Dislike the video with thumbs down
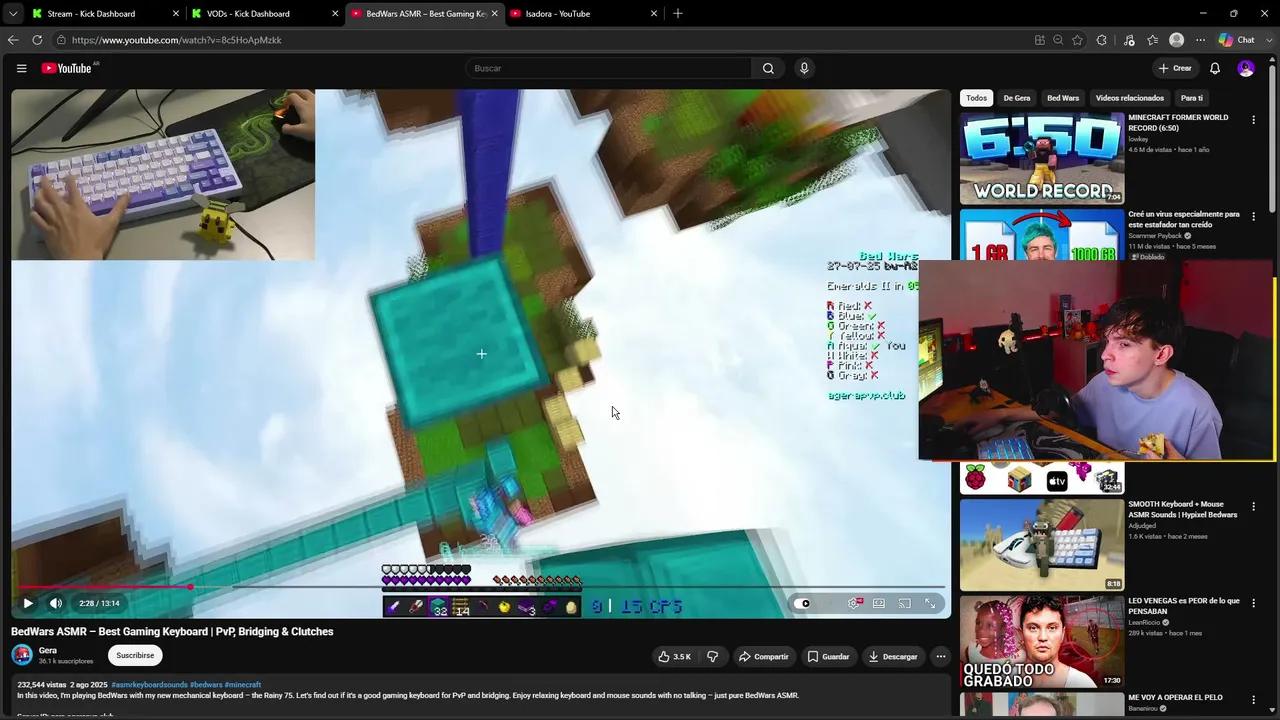This screenshot has width=1280, height=720. (713, 657)
